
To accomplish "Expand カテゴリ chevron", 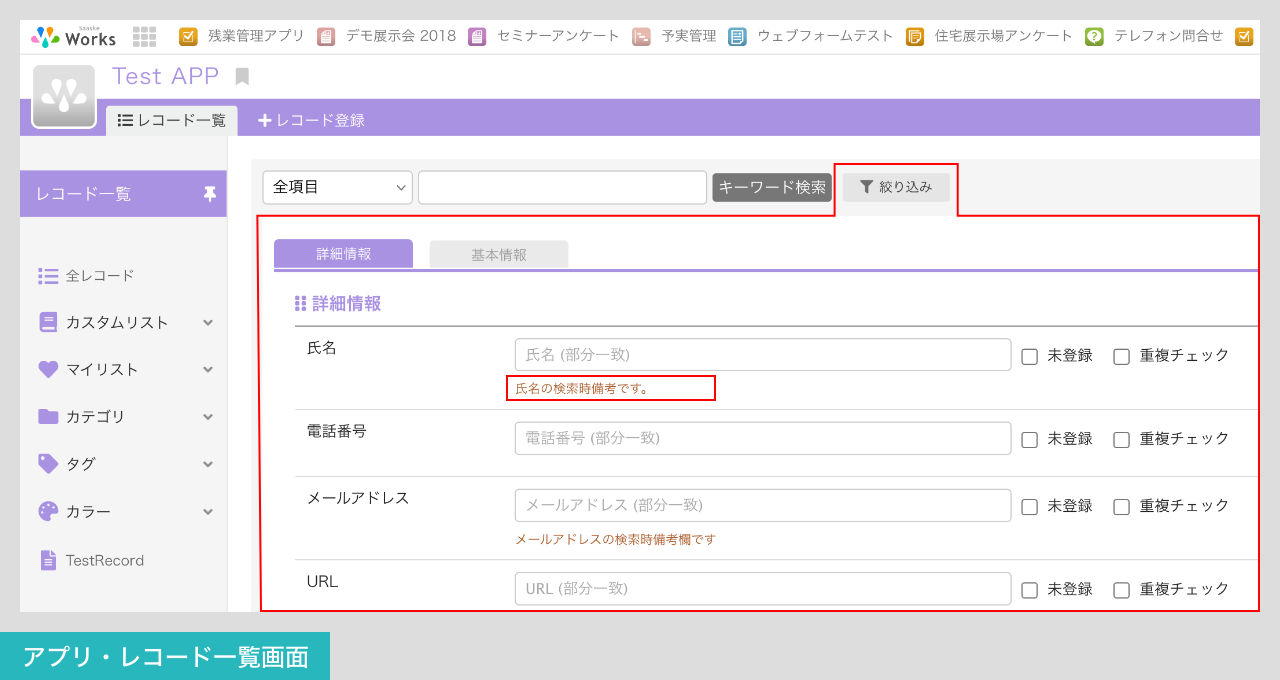I will (x=208, y=416).
